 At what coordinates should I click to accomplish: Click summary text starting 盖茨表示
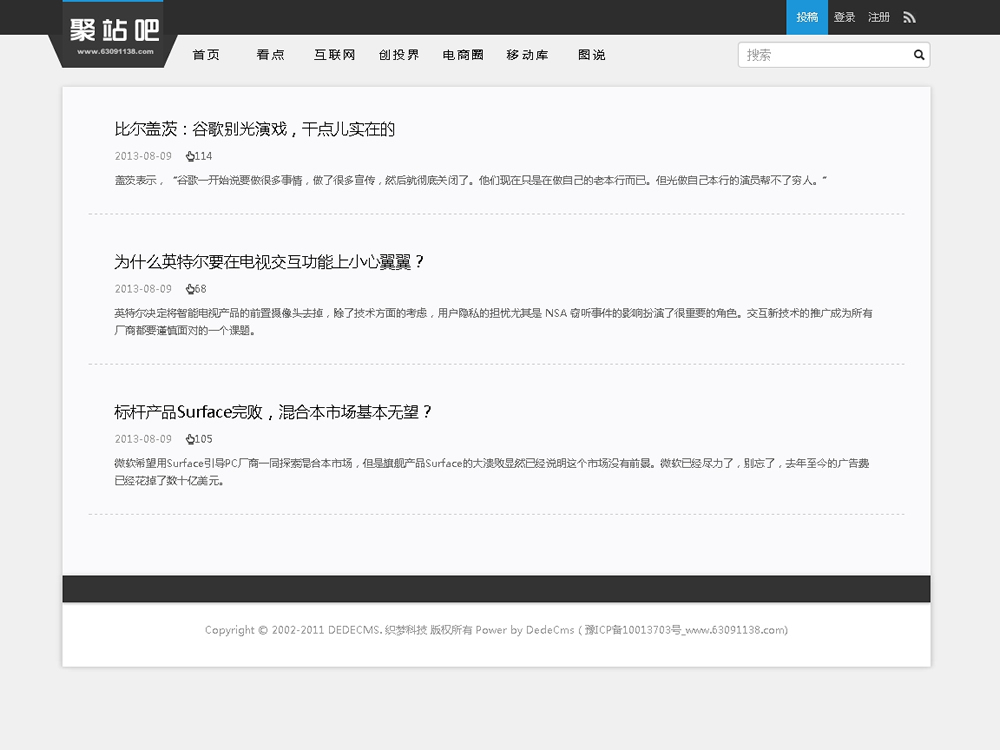pos(471,180)
